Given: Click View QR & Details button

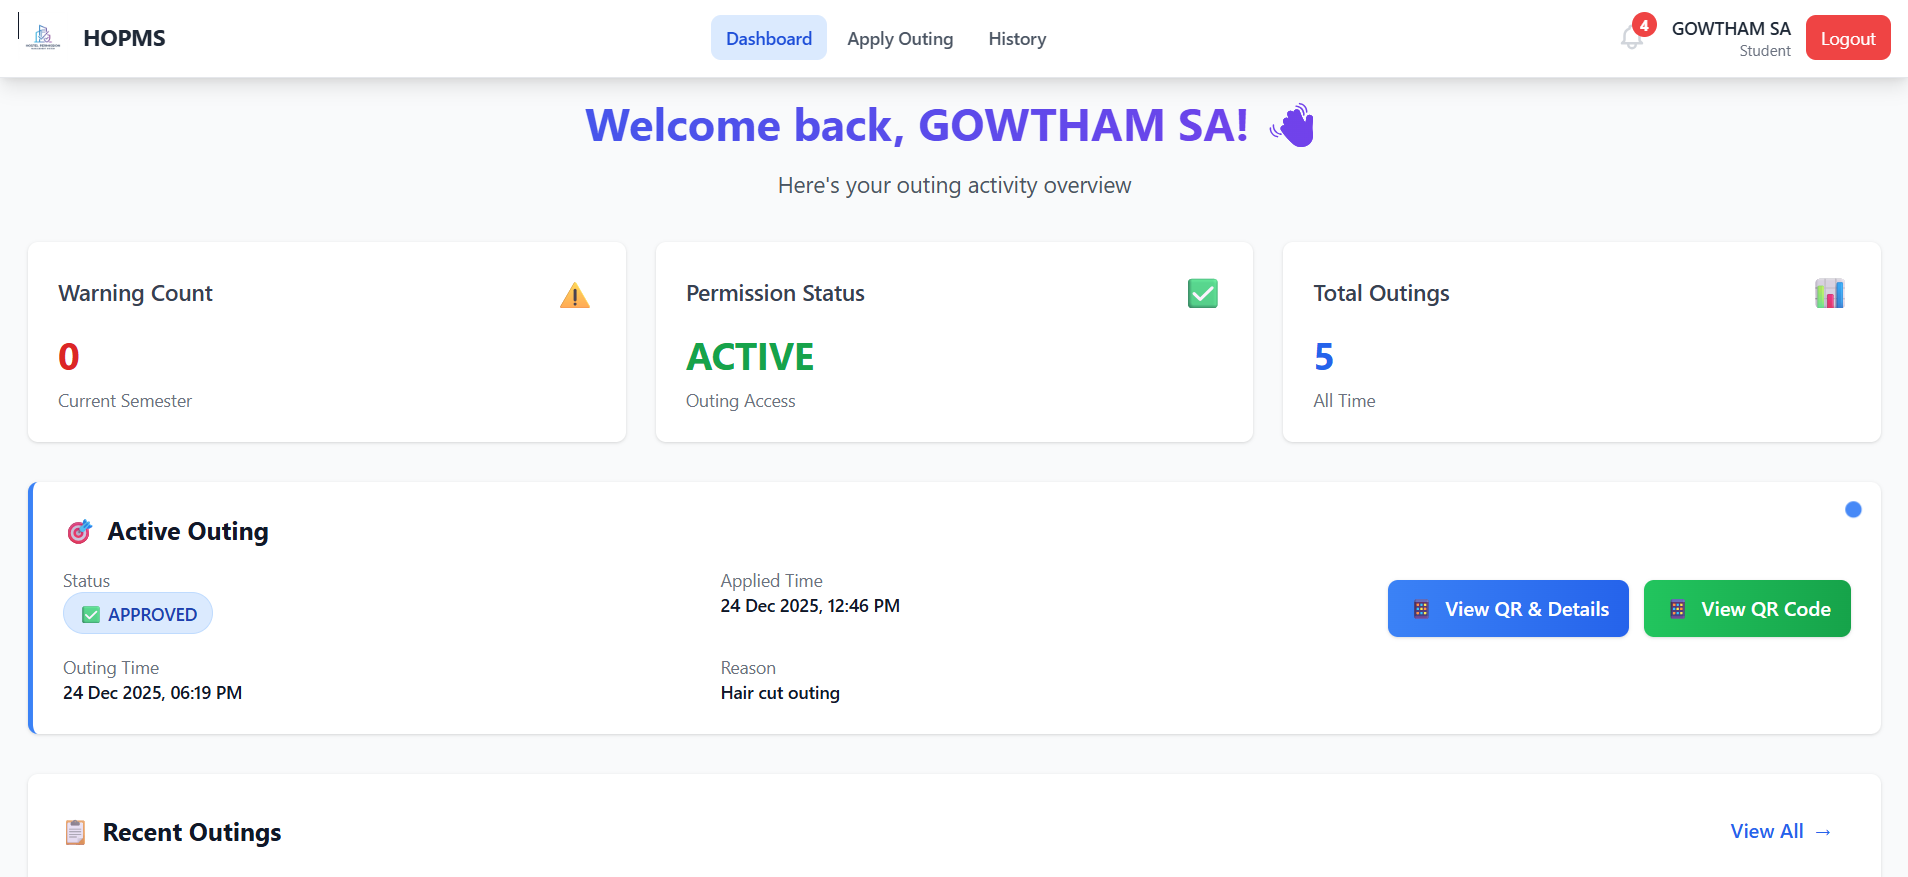Looking at the screenshot, I should click(x=1508, y=609).
